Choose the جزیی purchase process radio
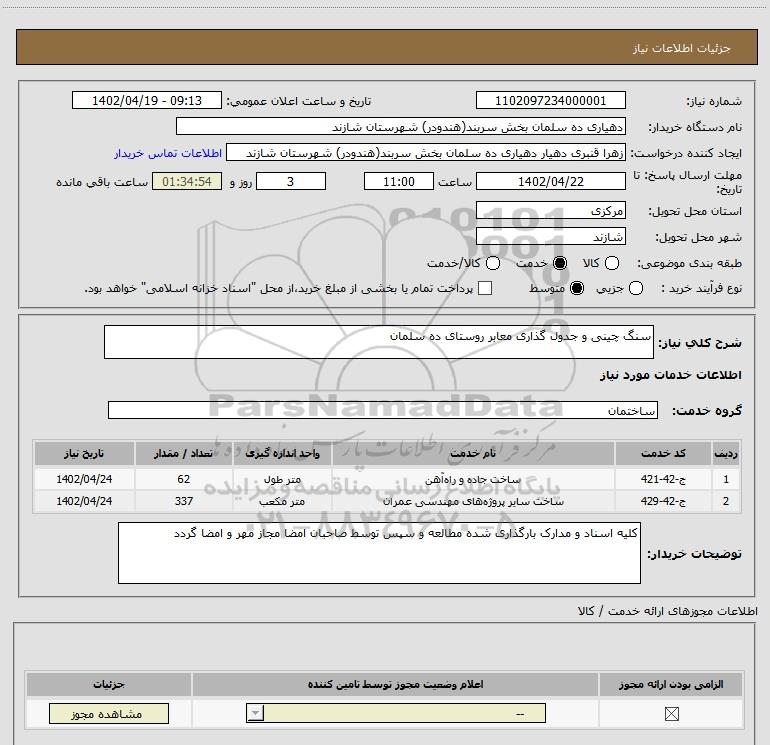This screenshot has height=745, width=770. pyautogui.click(x=635, y=288)
